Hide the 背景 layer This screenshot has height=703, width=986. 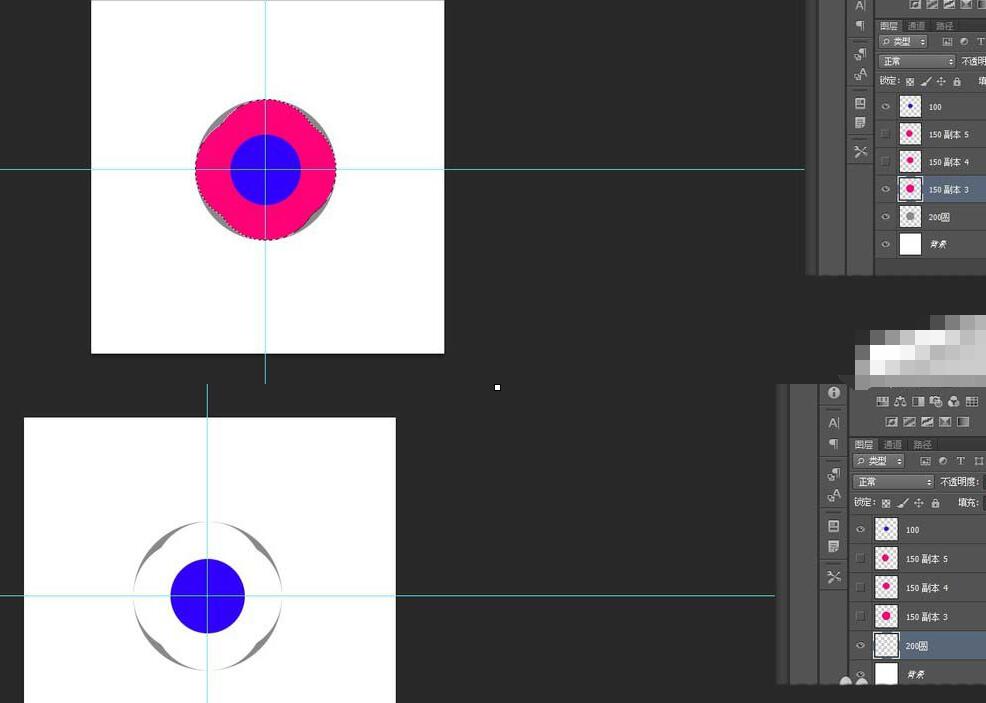pos(860,674)
